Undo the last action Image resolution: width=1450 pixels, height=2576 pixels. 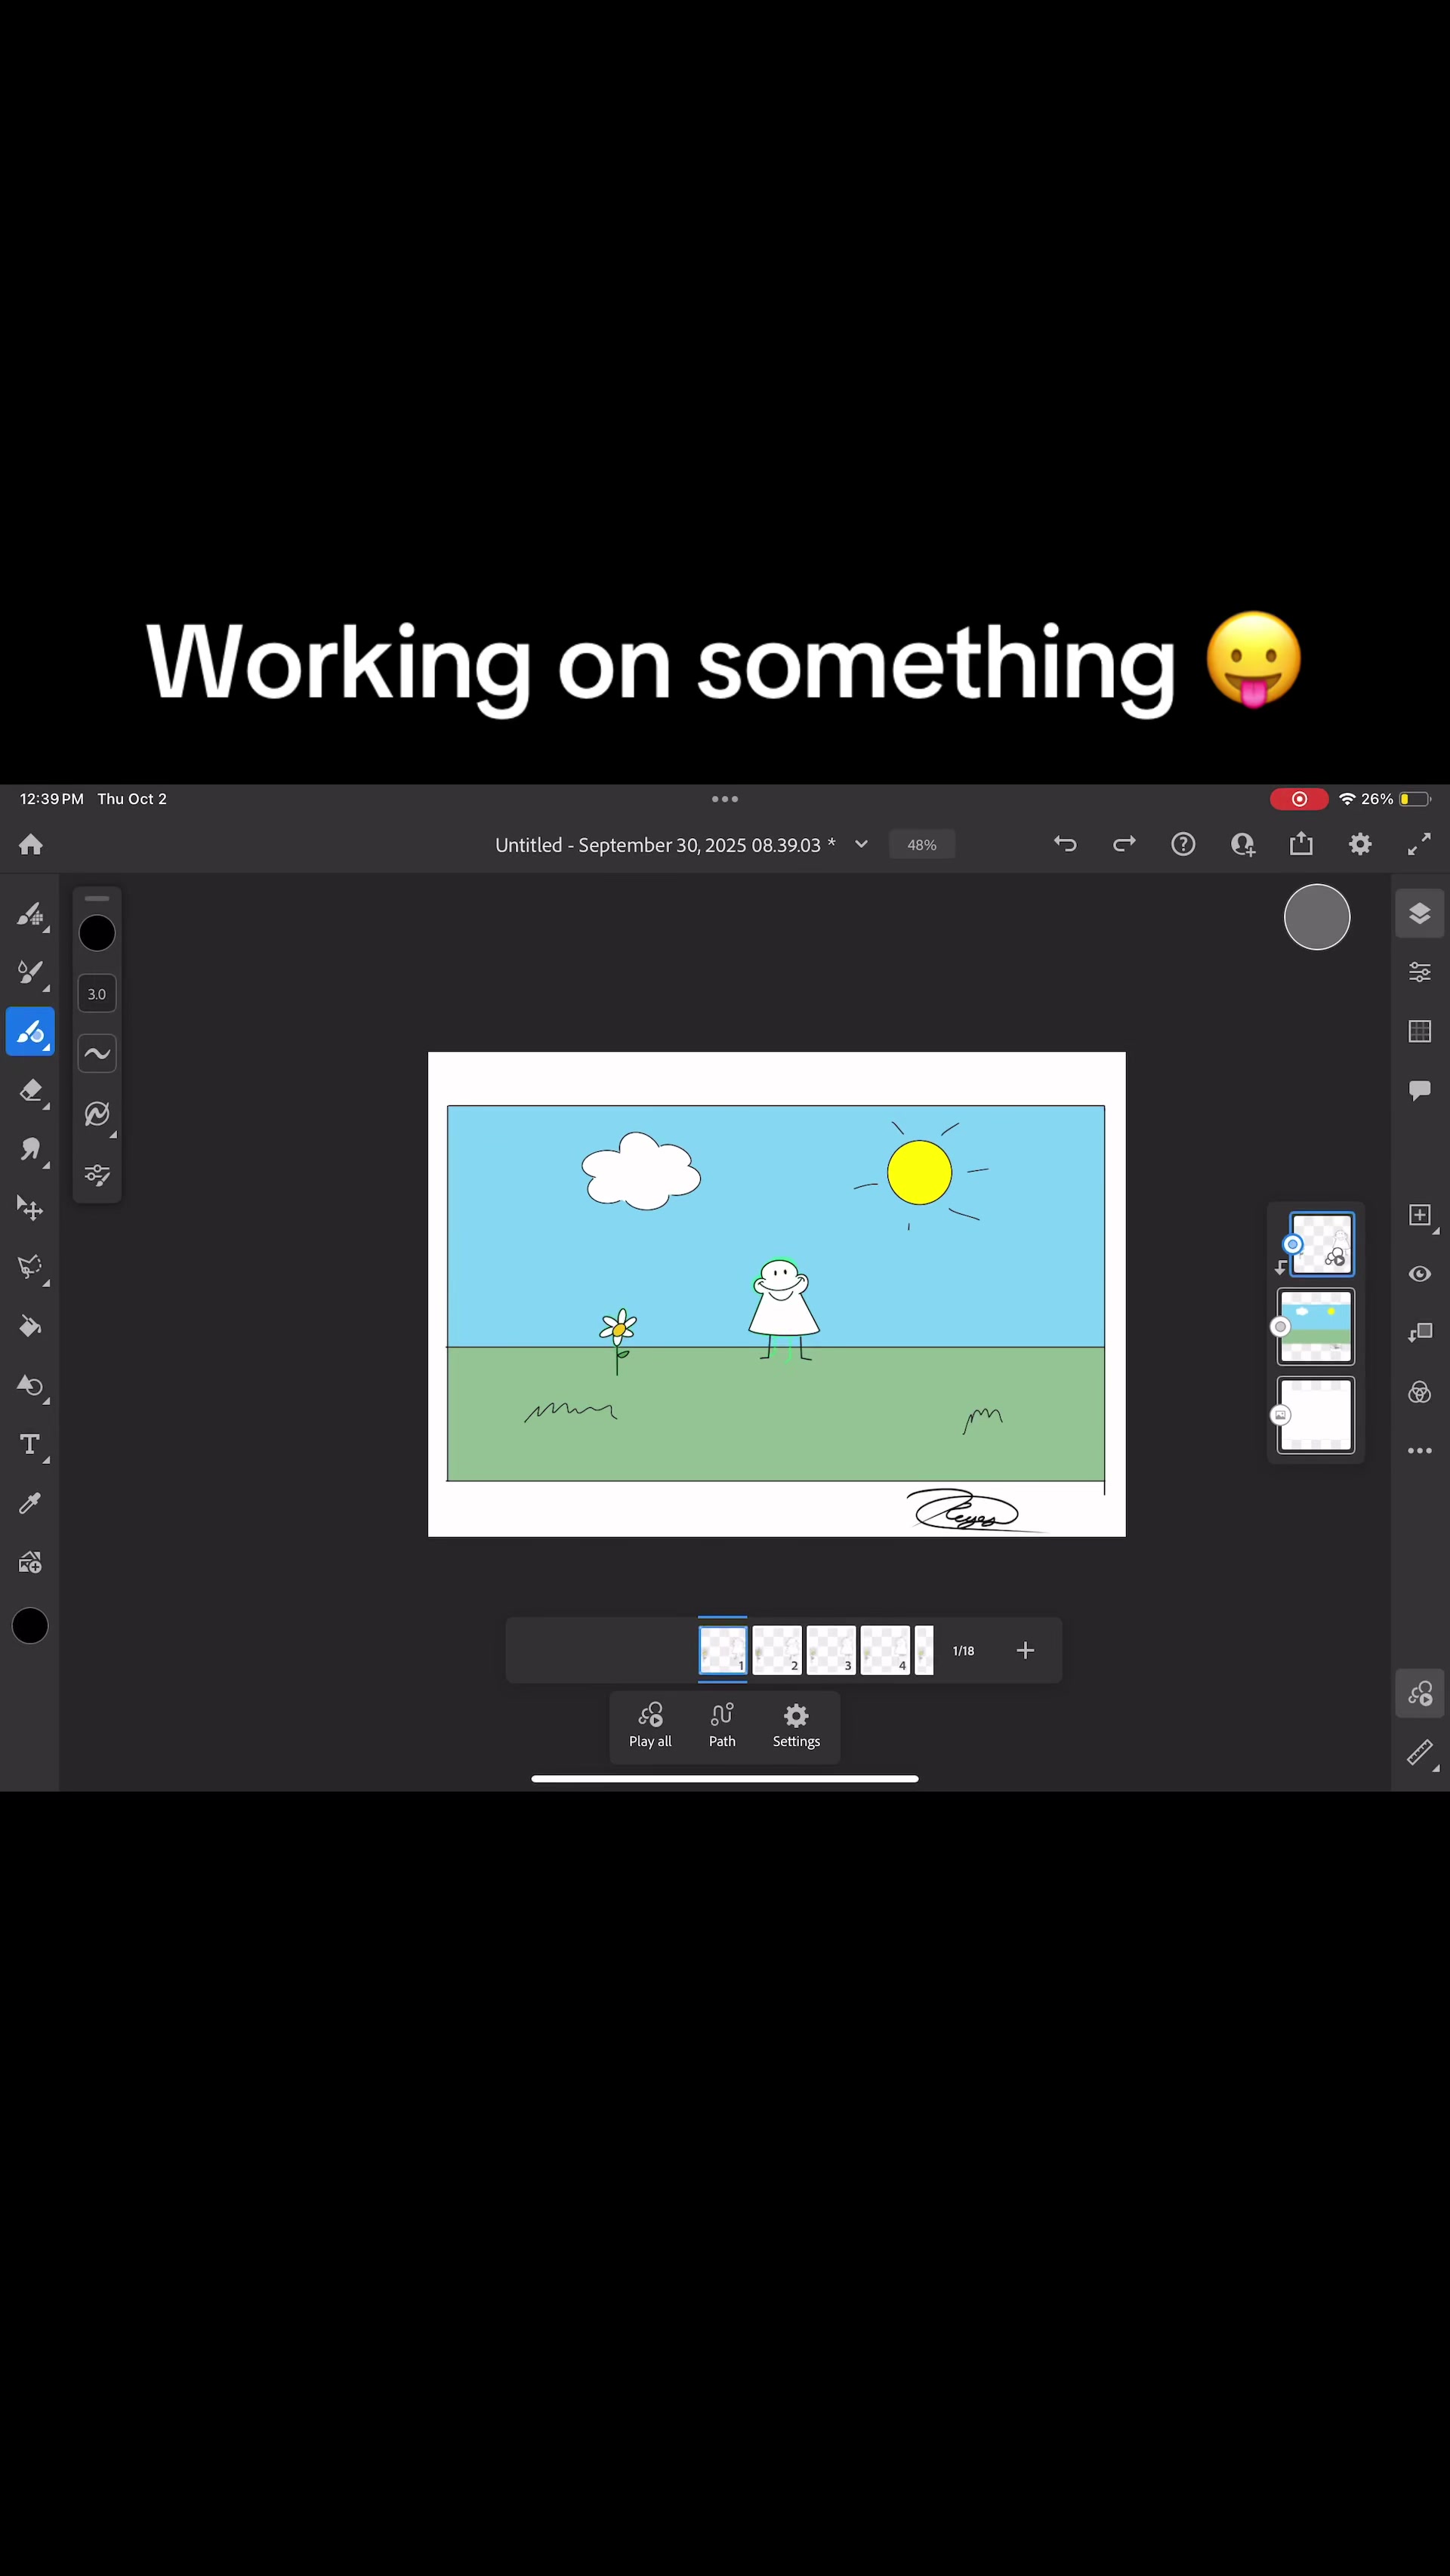click(1065, 844)
